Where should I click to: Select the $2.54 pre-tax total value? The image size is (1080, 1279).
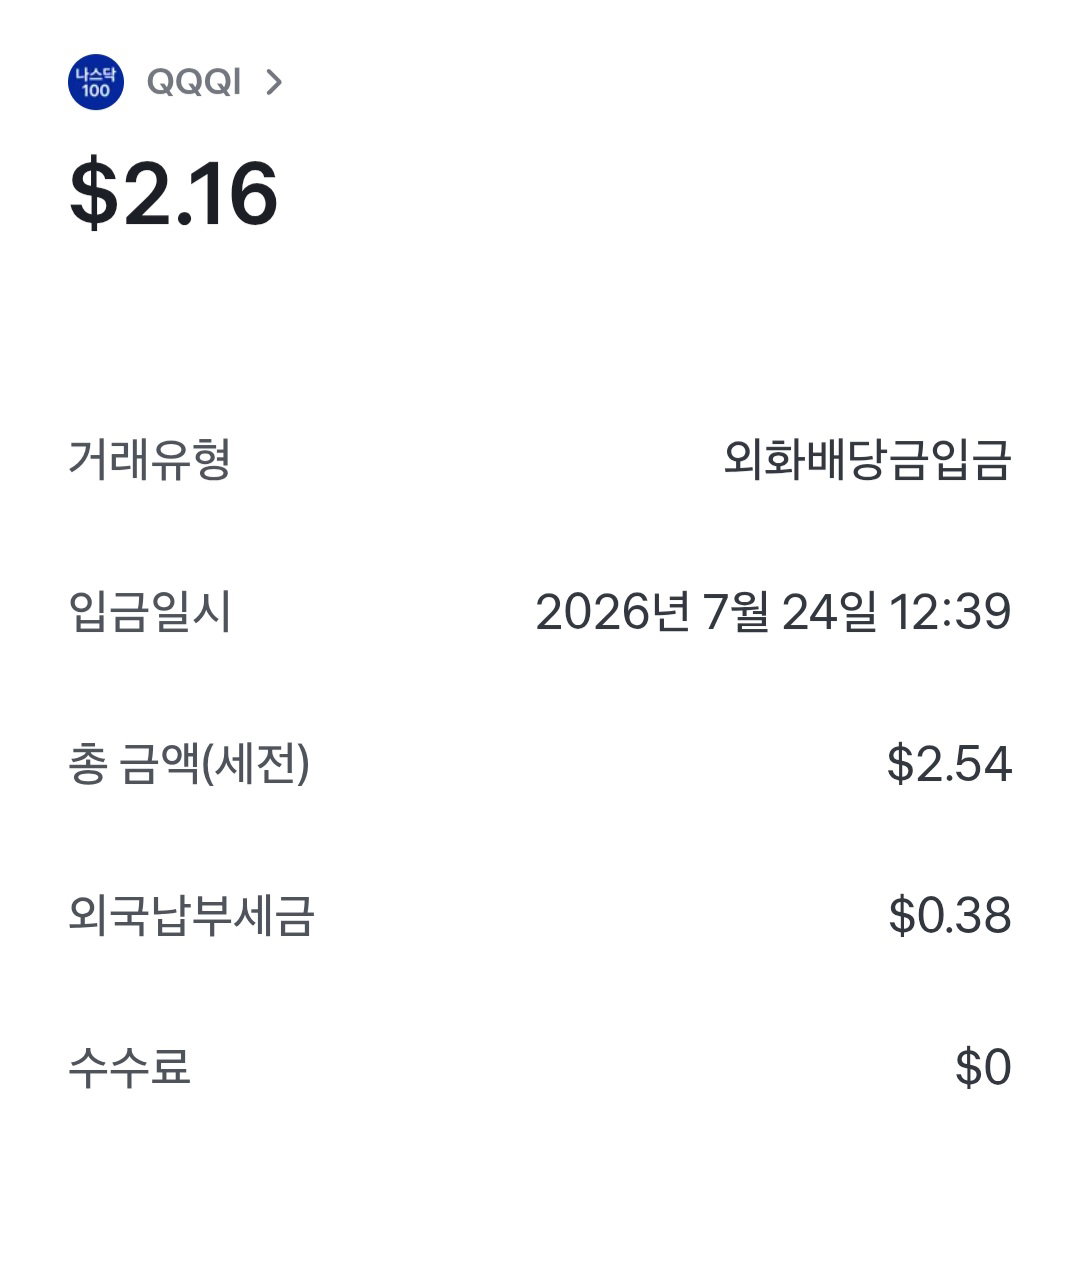tap(949, 764)
